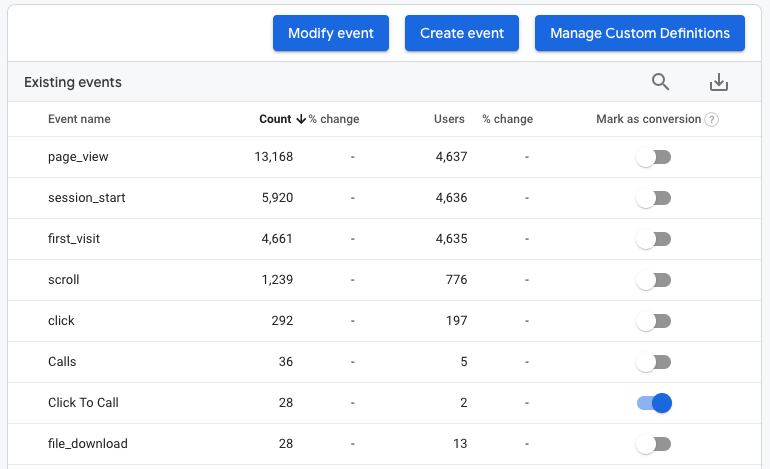Open the page_view event name
This screenshot has width=770, height=469.
pyautogui.click(x=76, y=157)
